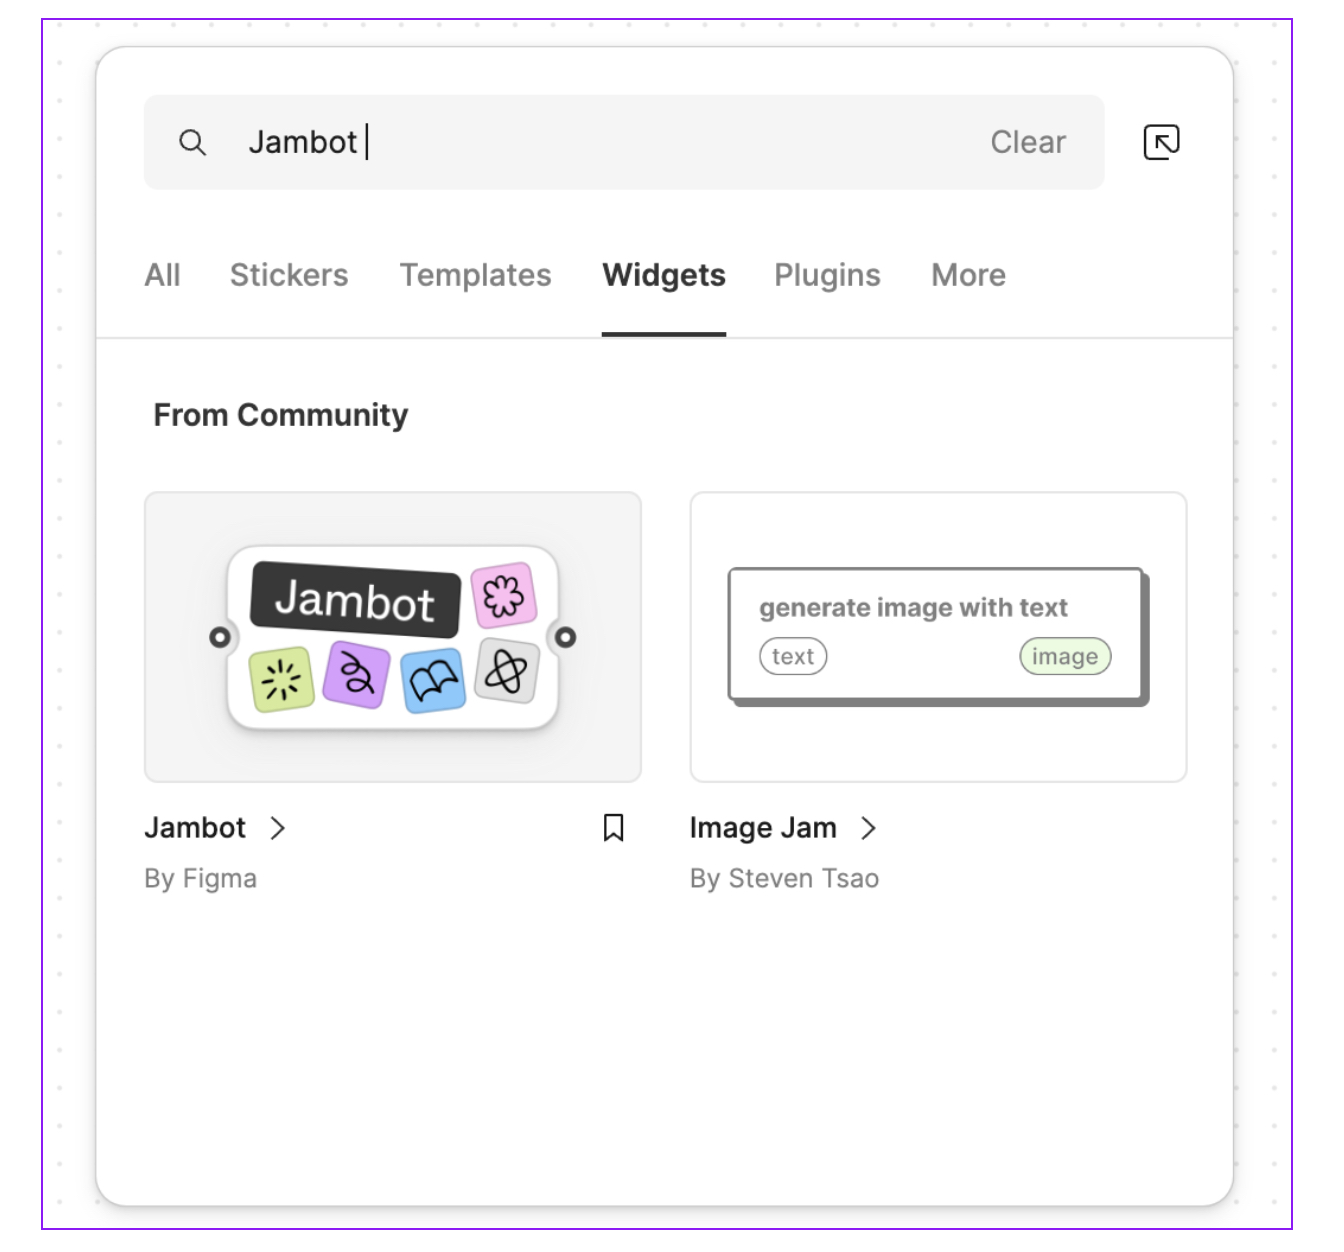Expand the Jambot widget details chevron

pos(277,828)
